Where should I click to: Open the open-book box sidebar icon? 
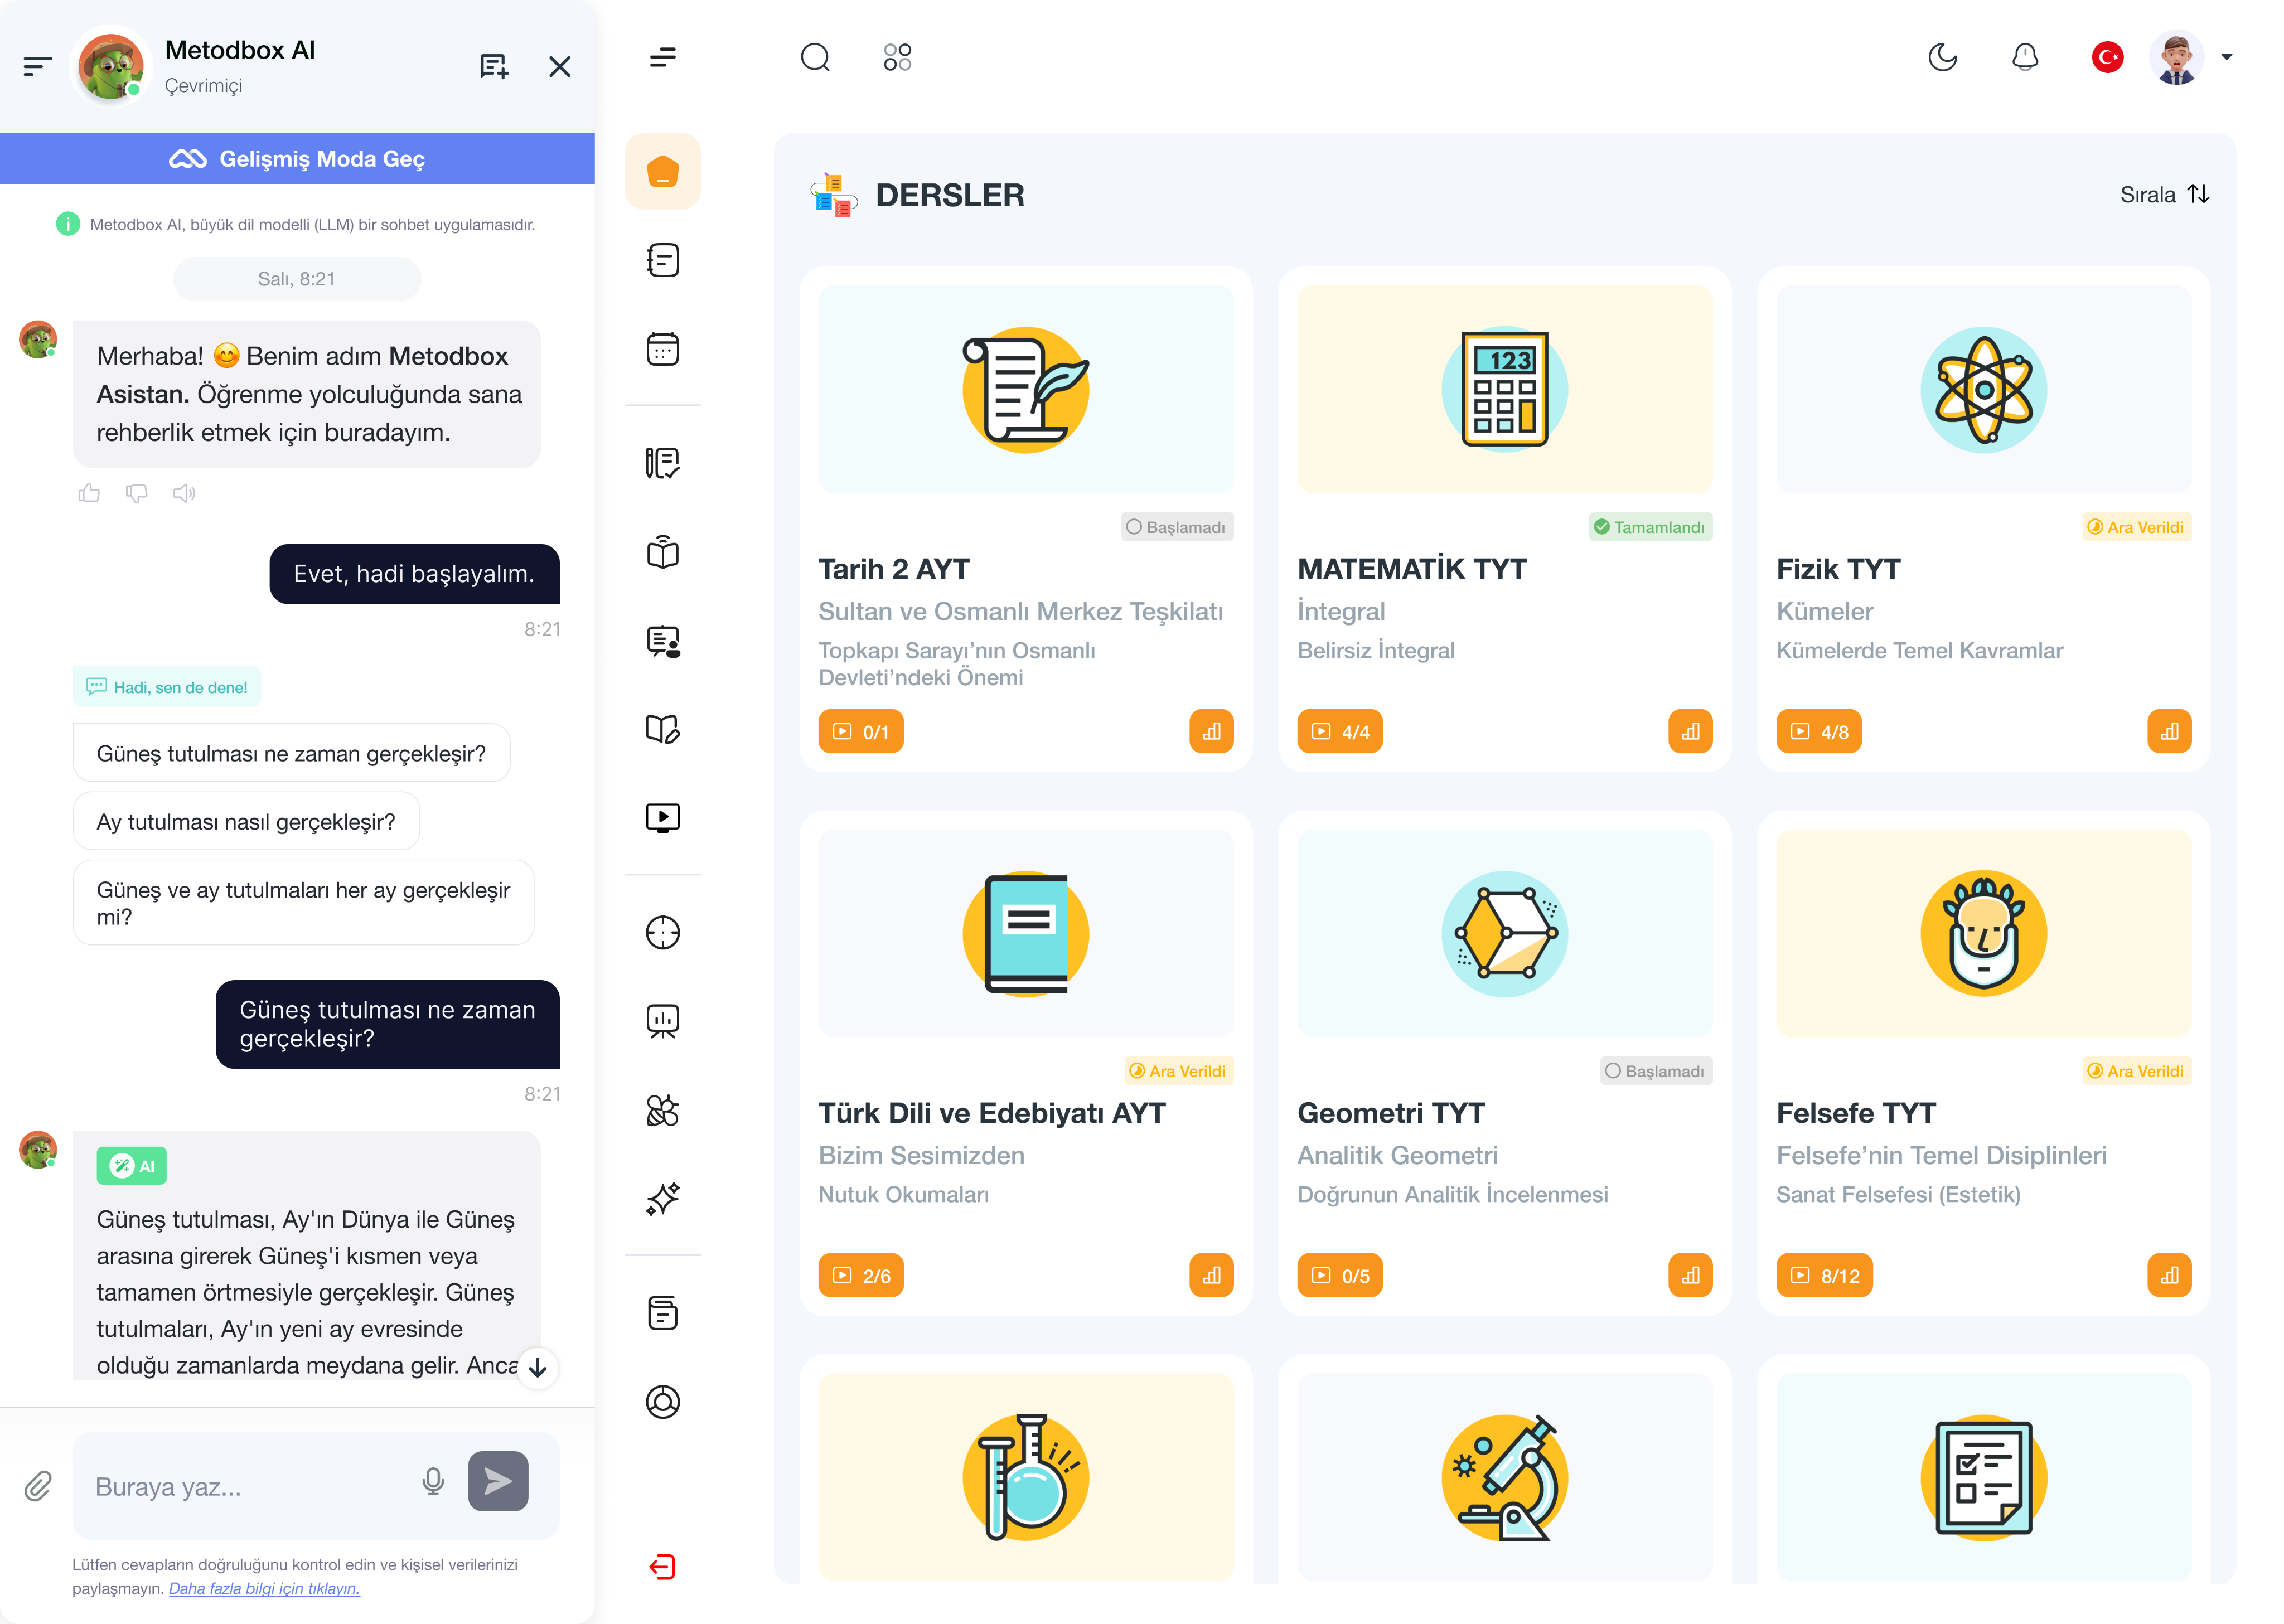[663, 552]
